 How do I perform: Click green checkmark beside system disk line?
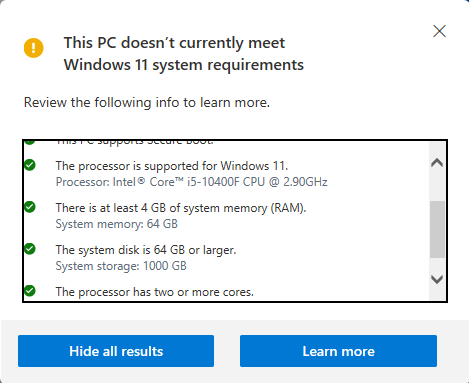(30, 249)
